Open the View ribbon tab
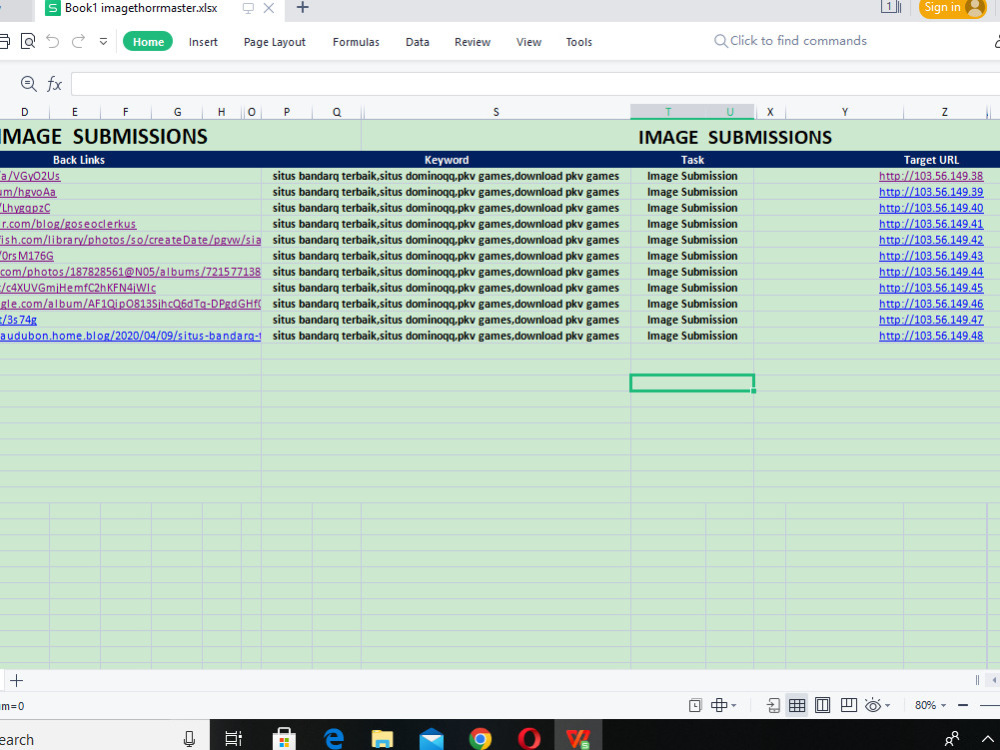The width and height of the screenshot is (1000, 750). pyautogui.click(x=529, y=42)
